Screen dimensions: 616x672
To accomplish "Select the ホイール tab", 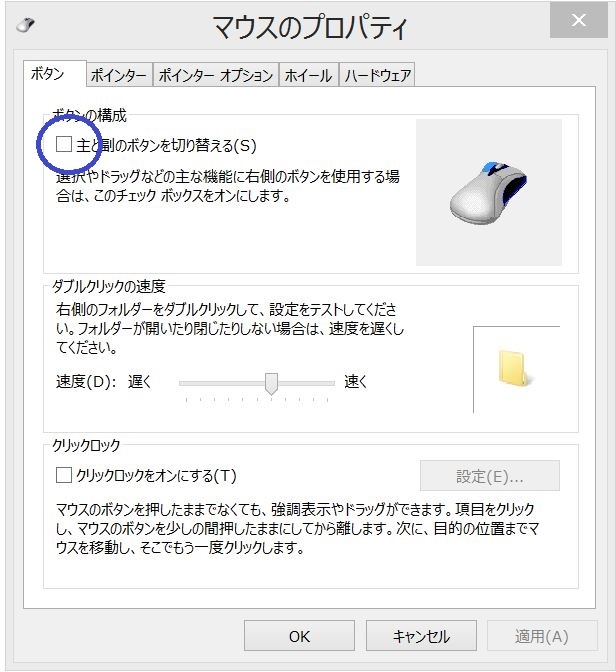I will tap(309, 75).
